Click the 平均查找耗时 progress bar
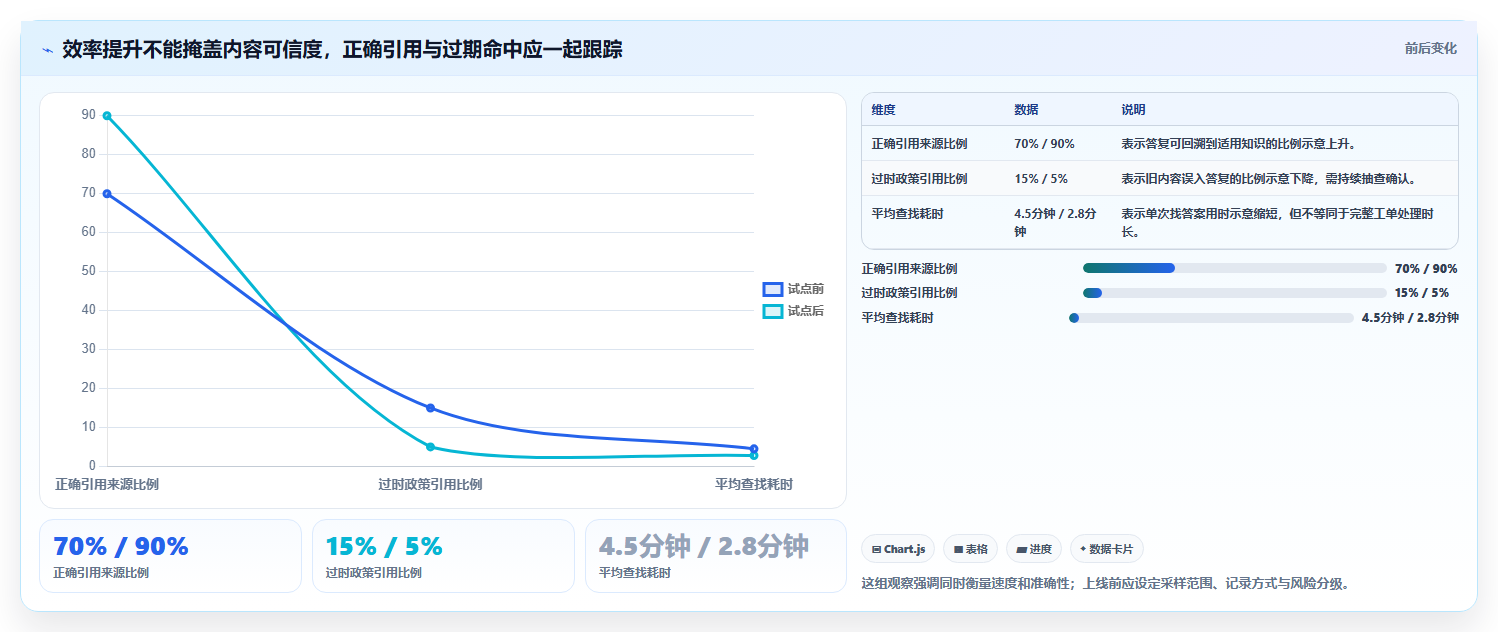The image size is (1498, 632). [x=1211, y=318]
